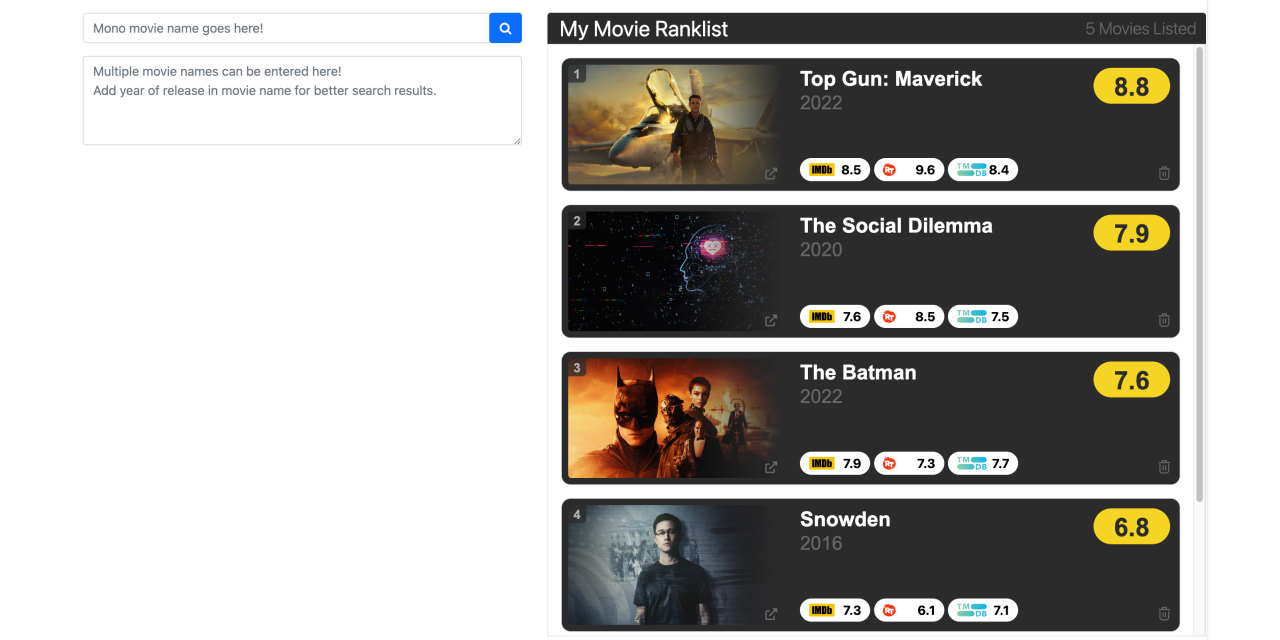
Task: Click Rotten Tomatoes 7.3 badge on The Batman
Action: click(909, 464)
